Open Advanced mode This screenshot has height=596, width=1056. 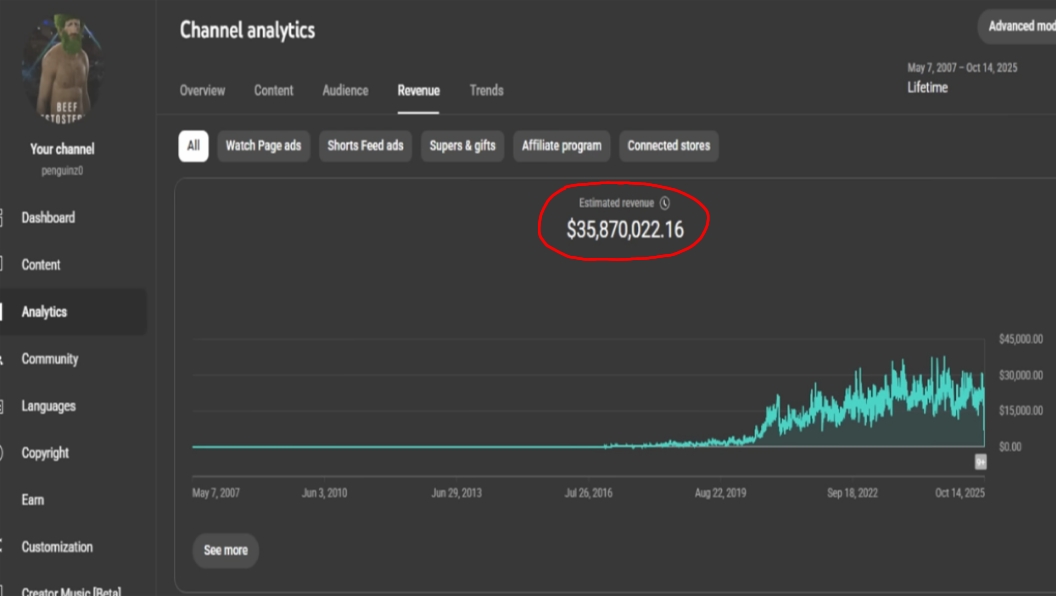[x=1017, y=27]
